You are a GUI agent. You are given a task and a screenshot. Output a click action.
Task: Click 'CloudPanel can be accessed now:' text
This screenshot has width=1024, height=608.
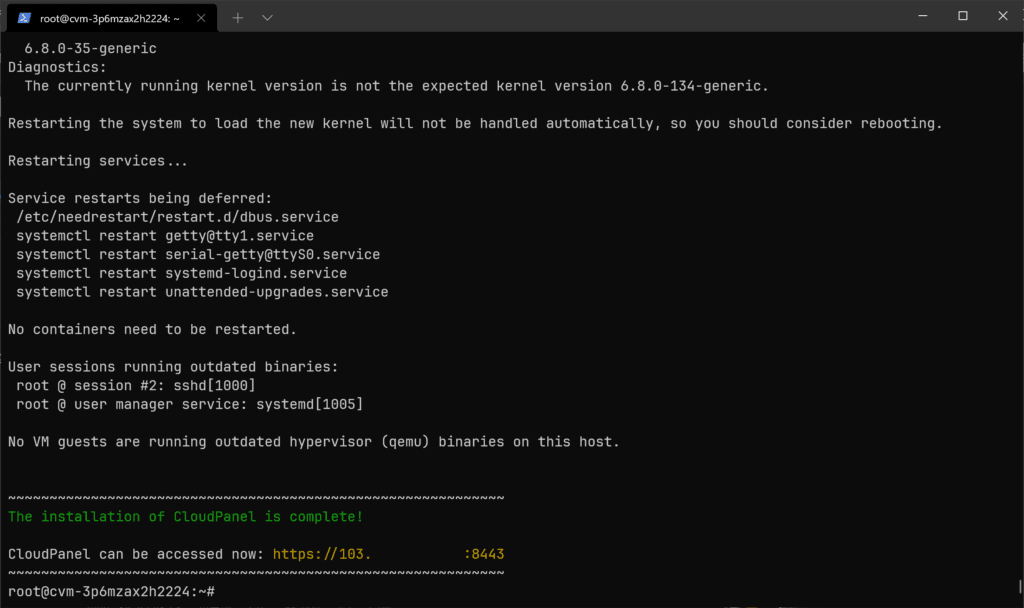pos(136,554)
